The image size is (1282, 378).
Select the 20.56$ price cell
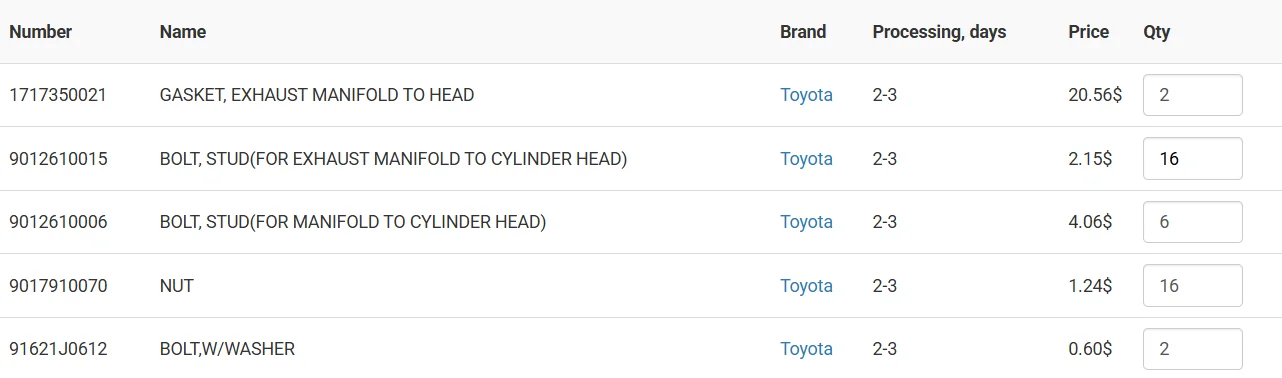1095,95
